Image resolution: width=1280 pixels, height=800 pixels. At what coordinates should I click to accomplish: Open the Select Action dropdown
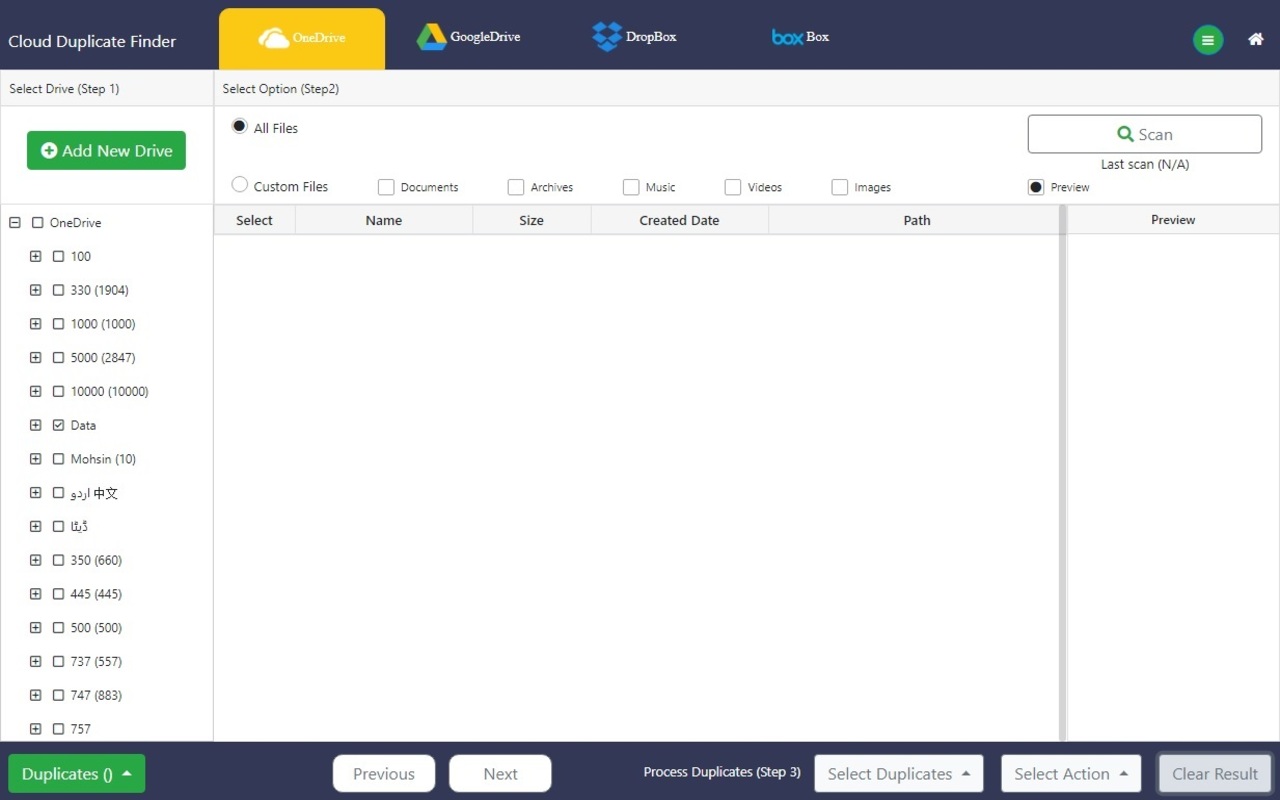[x=1070, y=773]
